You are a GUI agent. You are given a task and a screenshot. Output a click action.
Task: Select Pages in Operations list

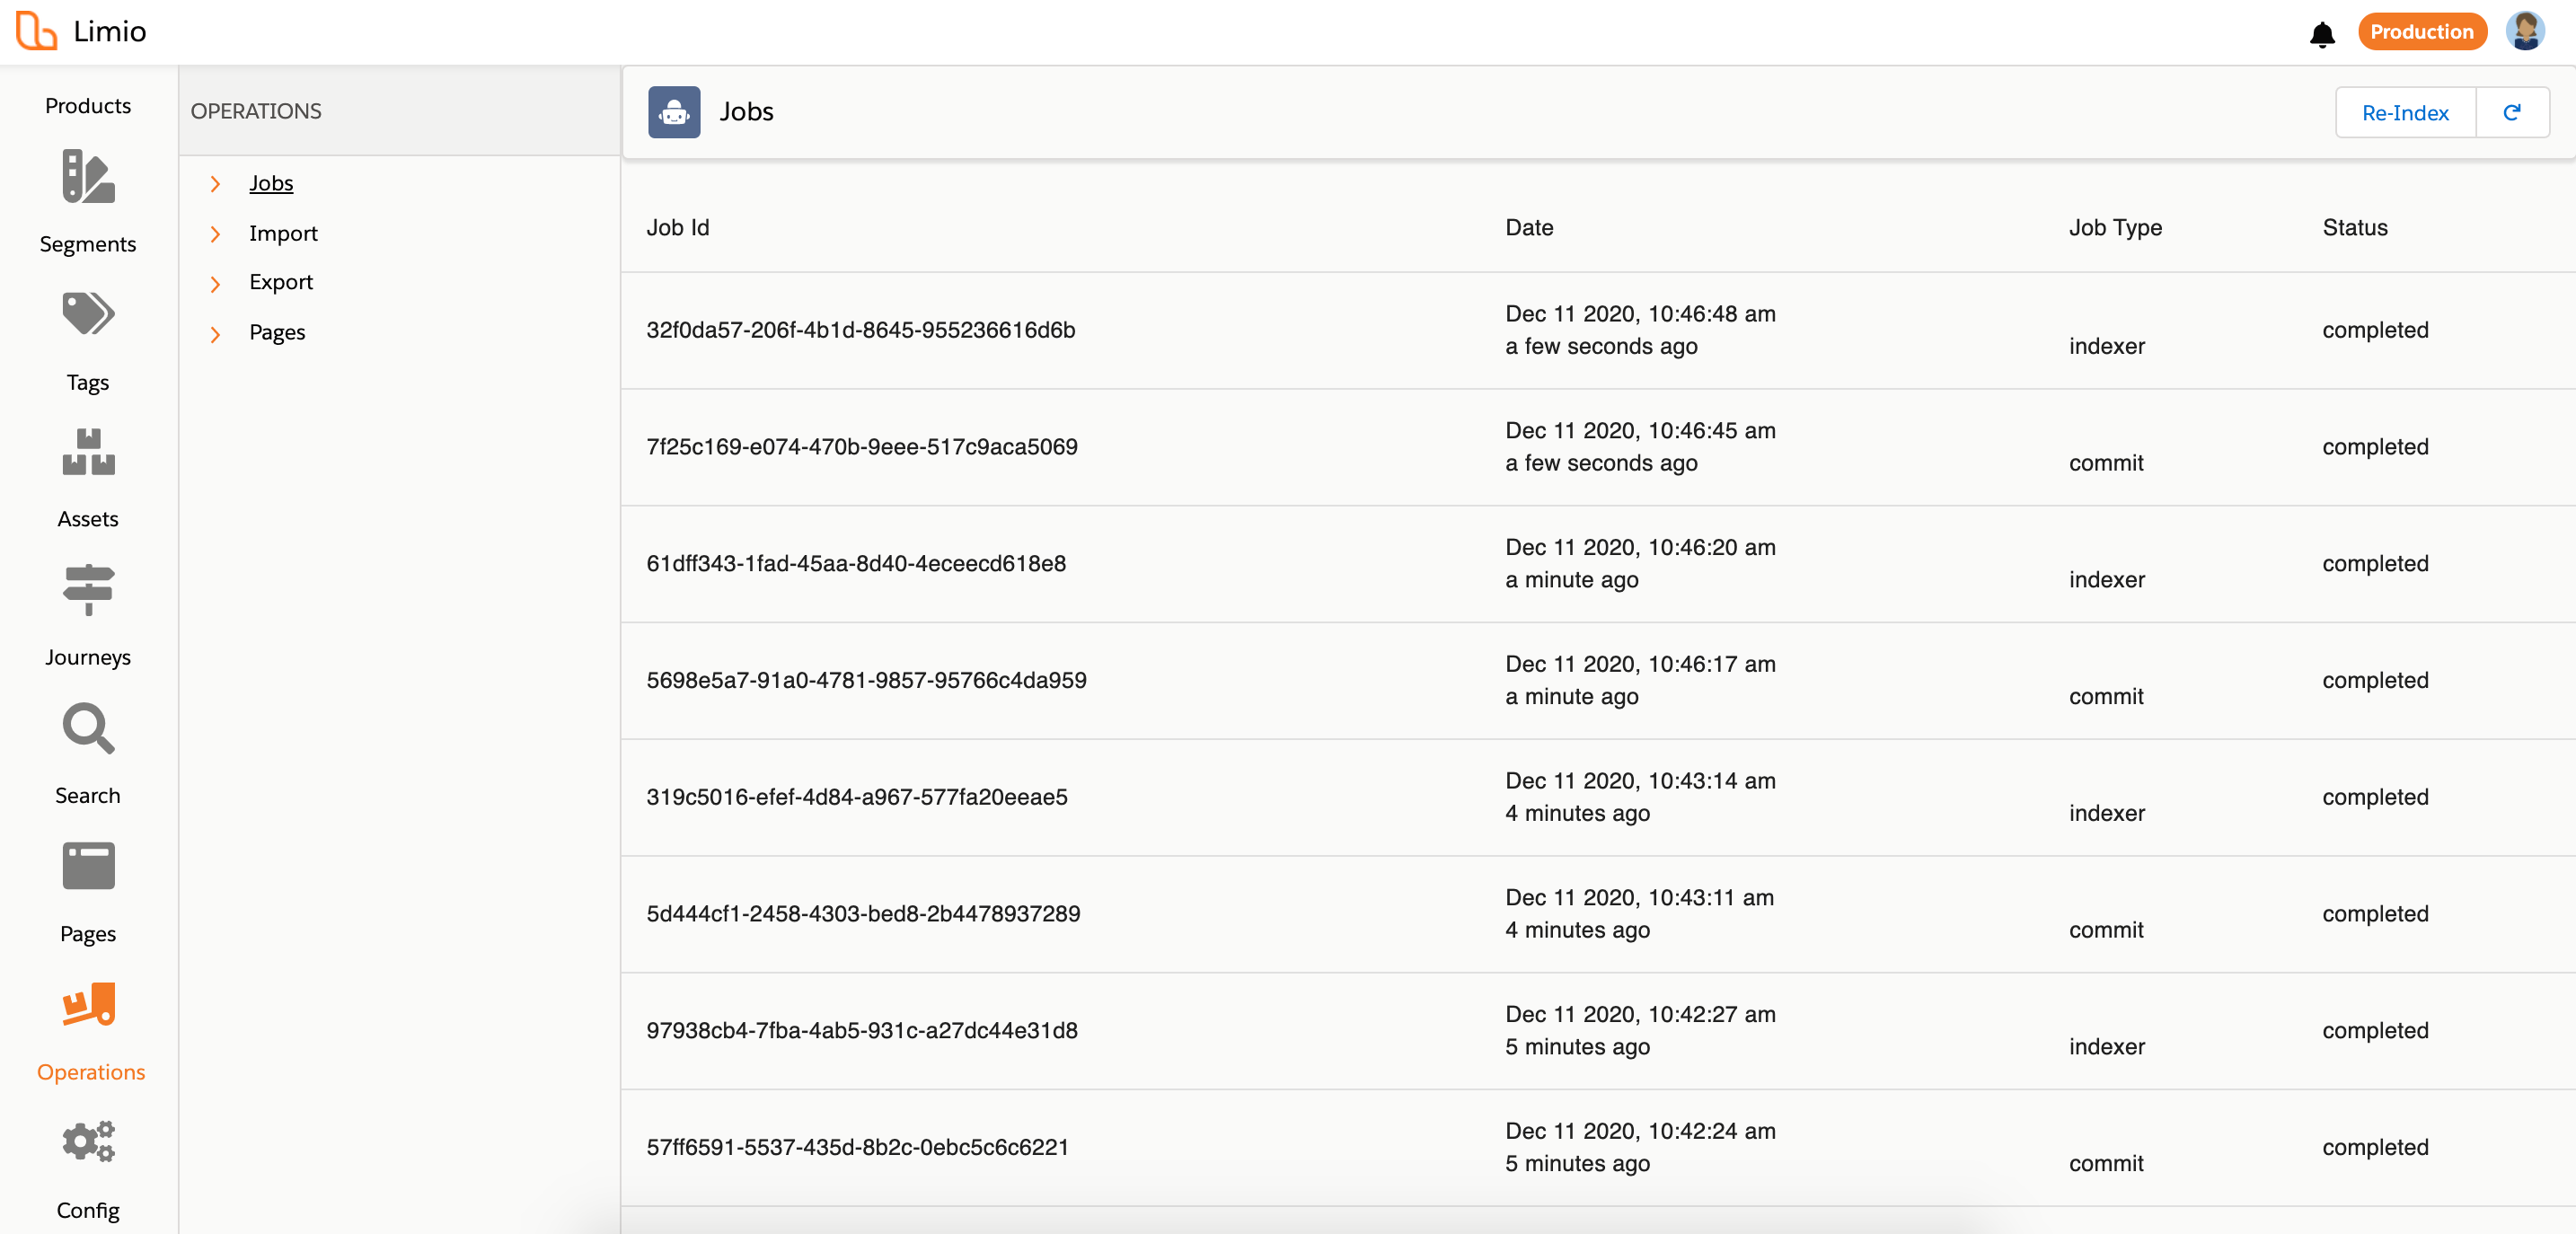pos(277,332)
